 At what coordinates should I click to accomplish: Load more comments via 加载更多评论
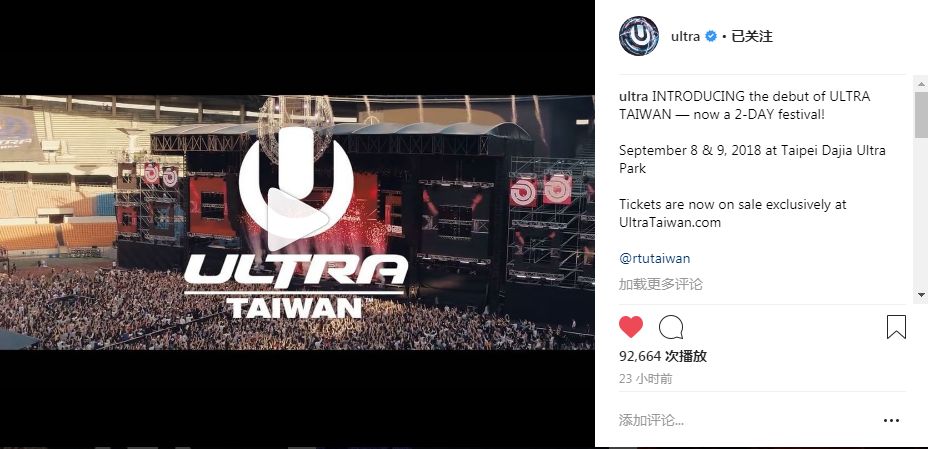pyautogui.click(x=660, y=285)
